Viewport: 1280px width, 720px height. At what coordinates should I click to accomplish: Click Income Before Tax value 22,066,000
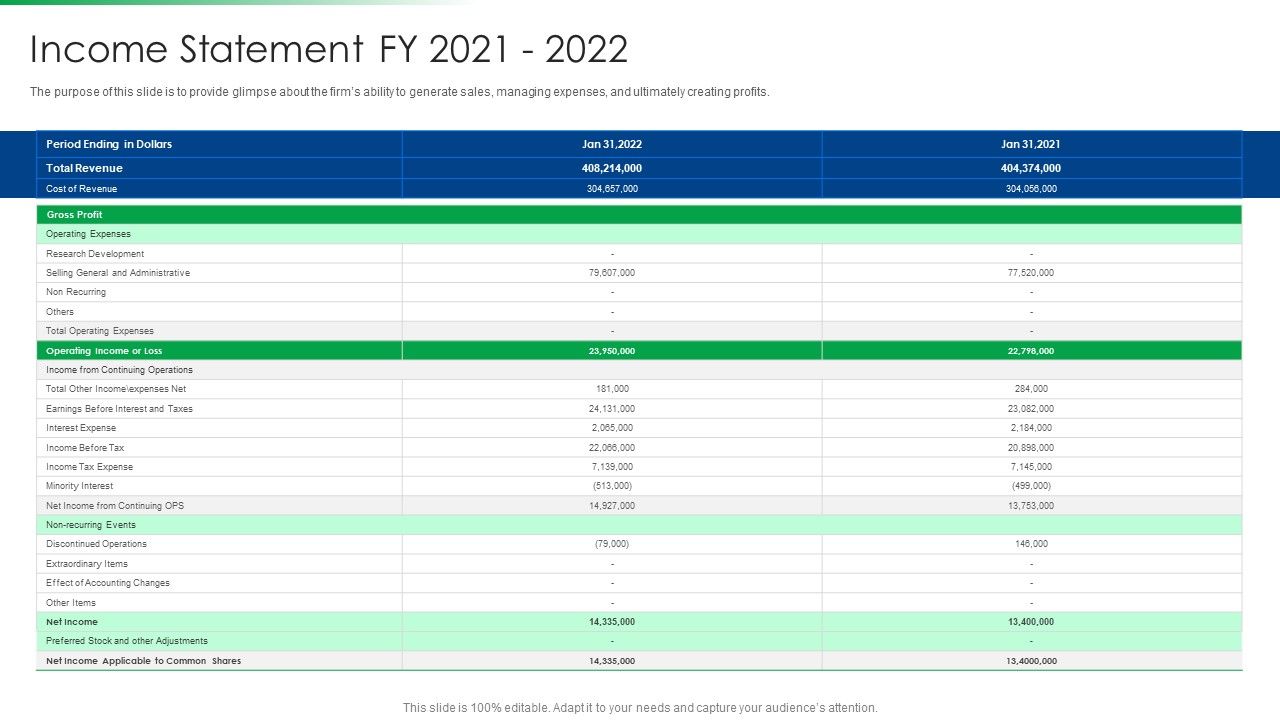[612, 448]
